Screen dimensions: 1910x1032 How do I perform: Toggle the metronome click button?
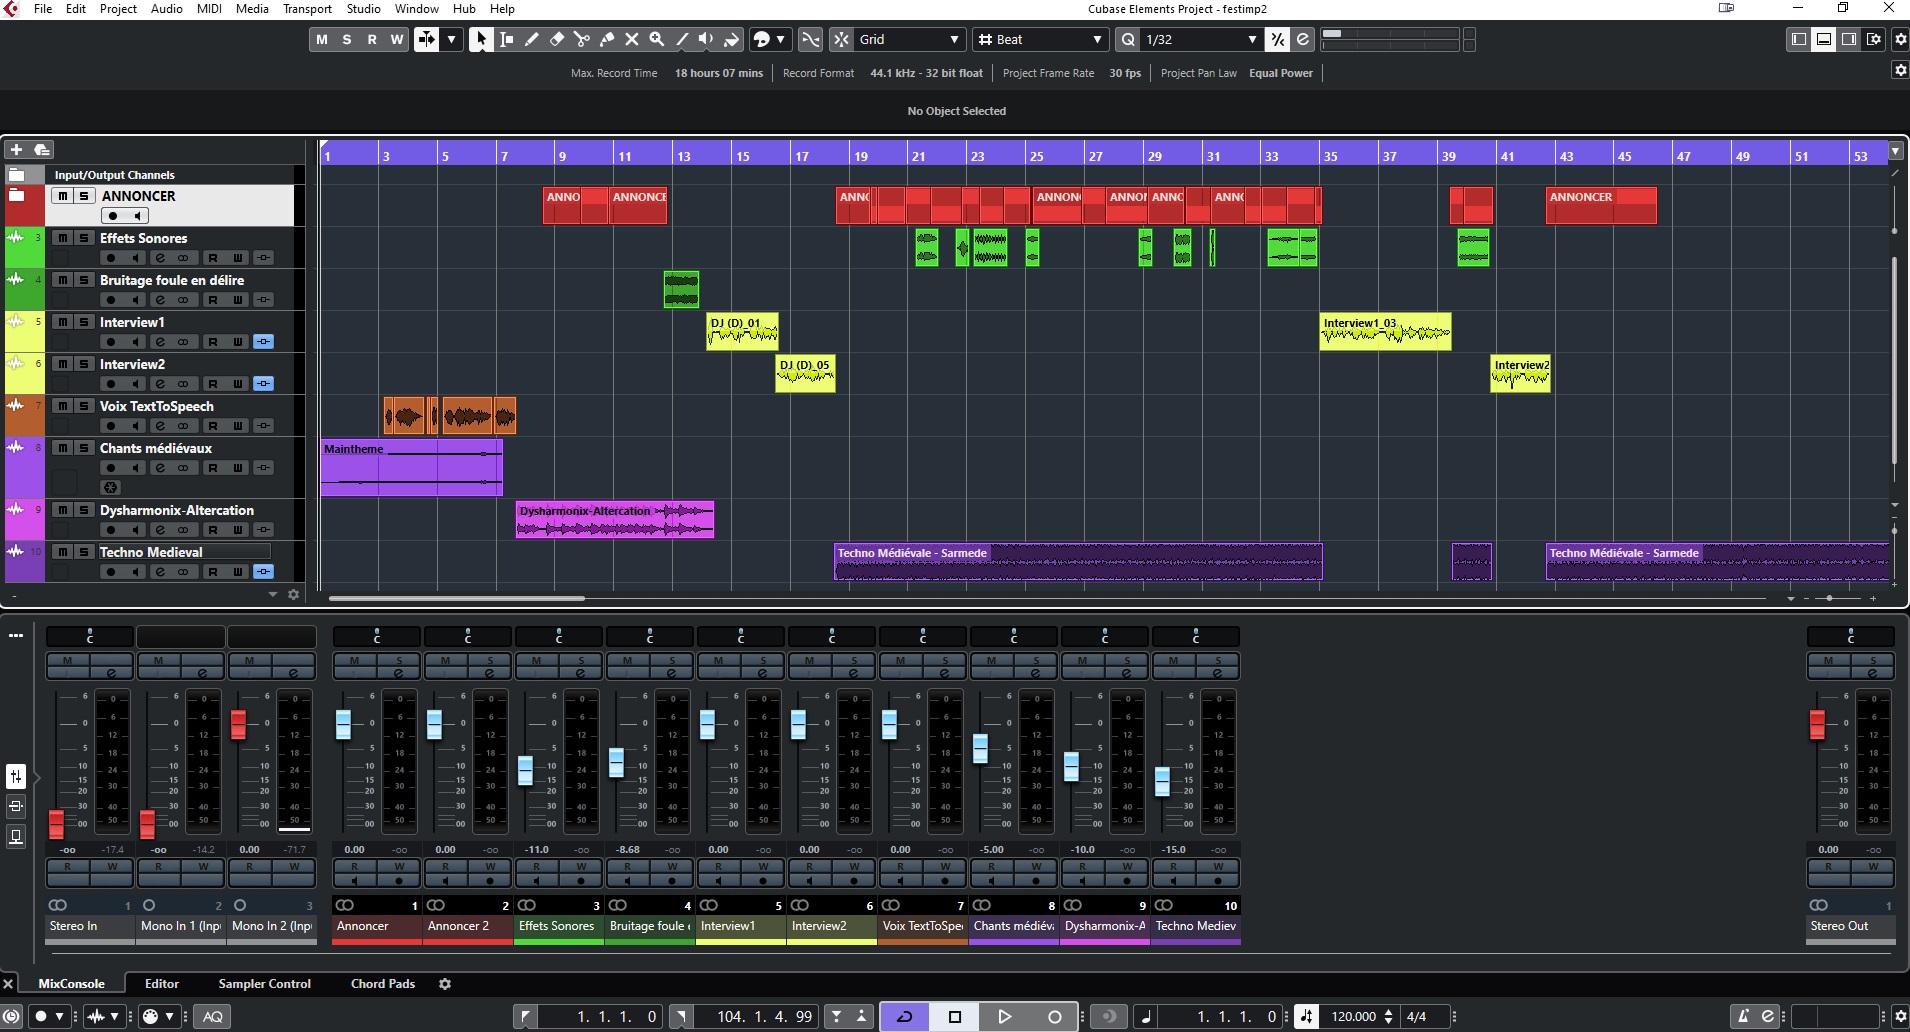(1743, 1016)
